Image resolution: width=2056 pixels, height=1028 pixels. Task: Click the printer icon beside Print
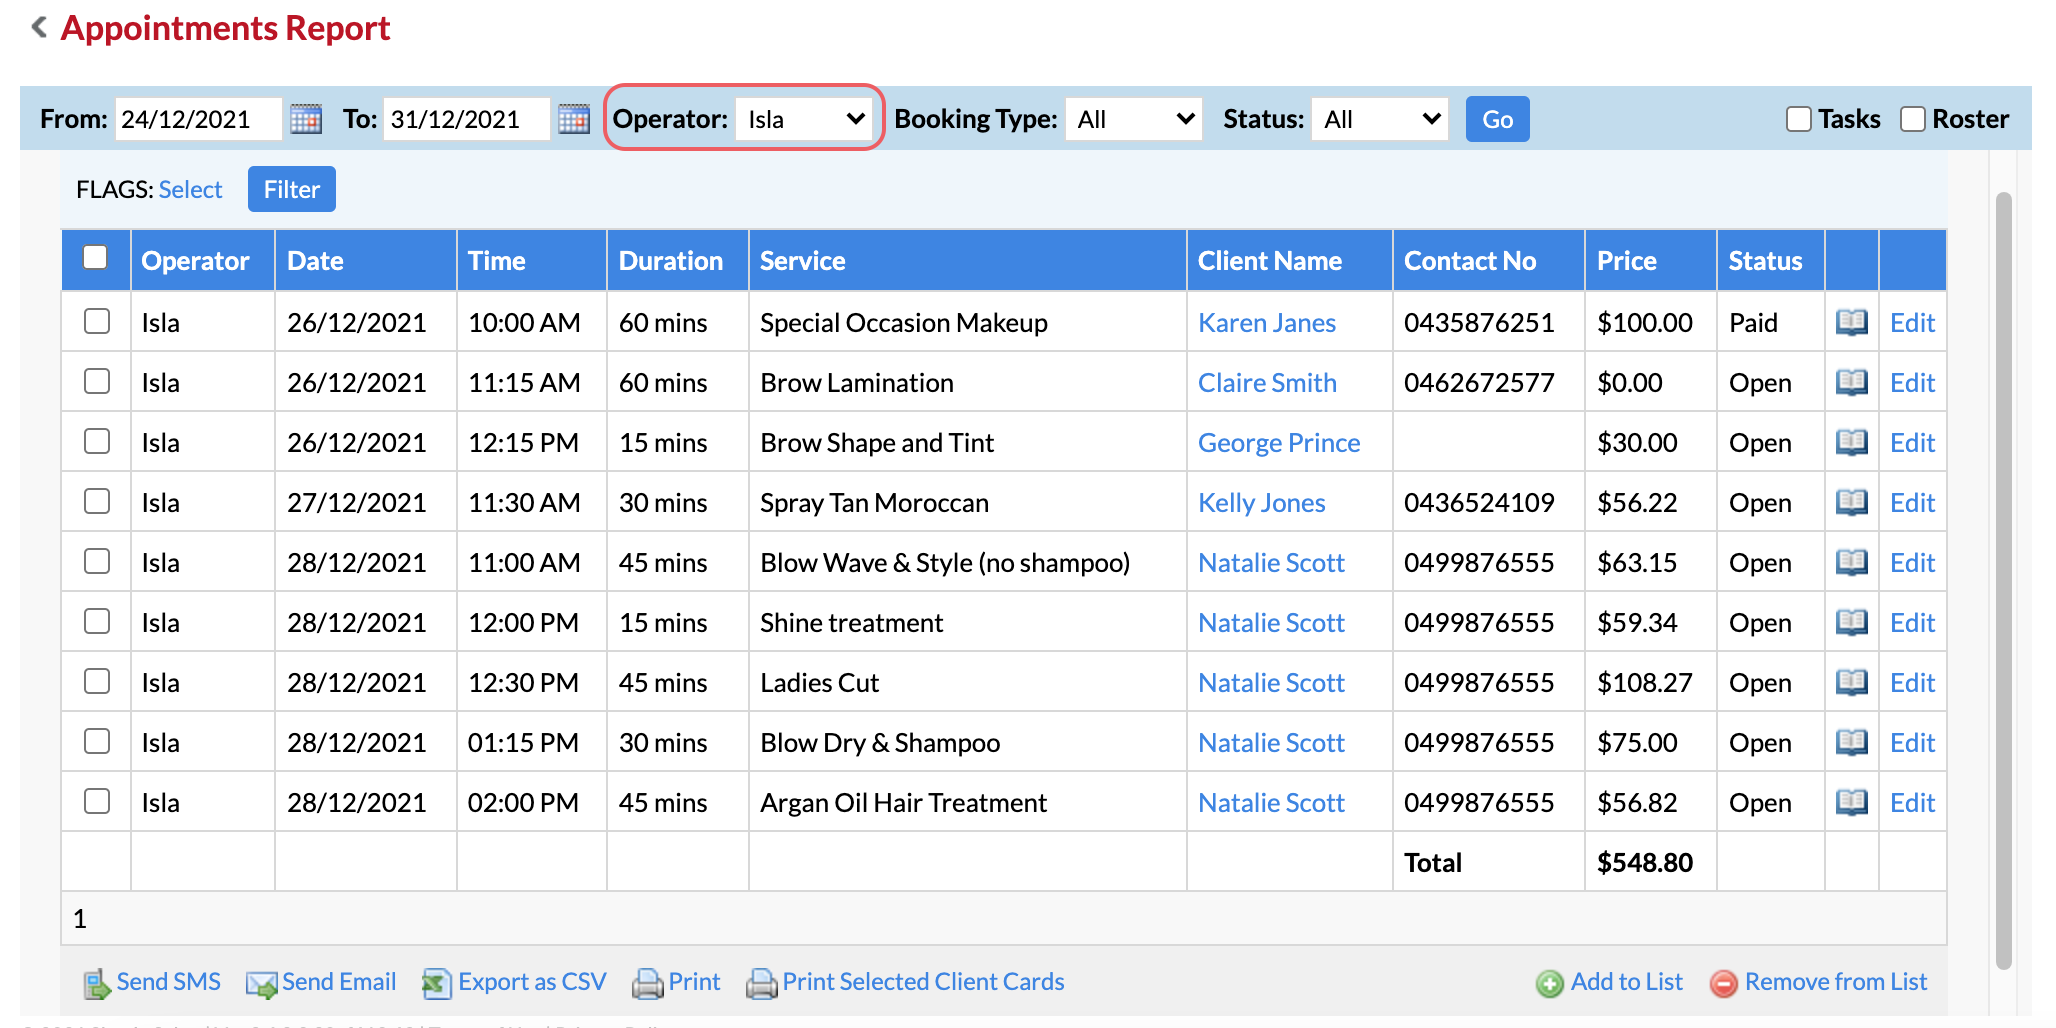click(648, 984)
